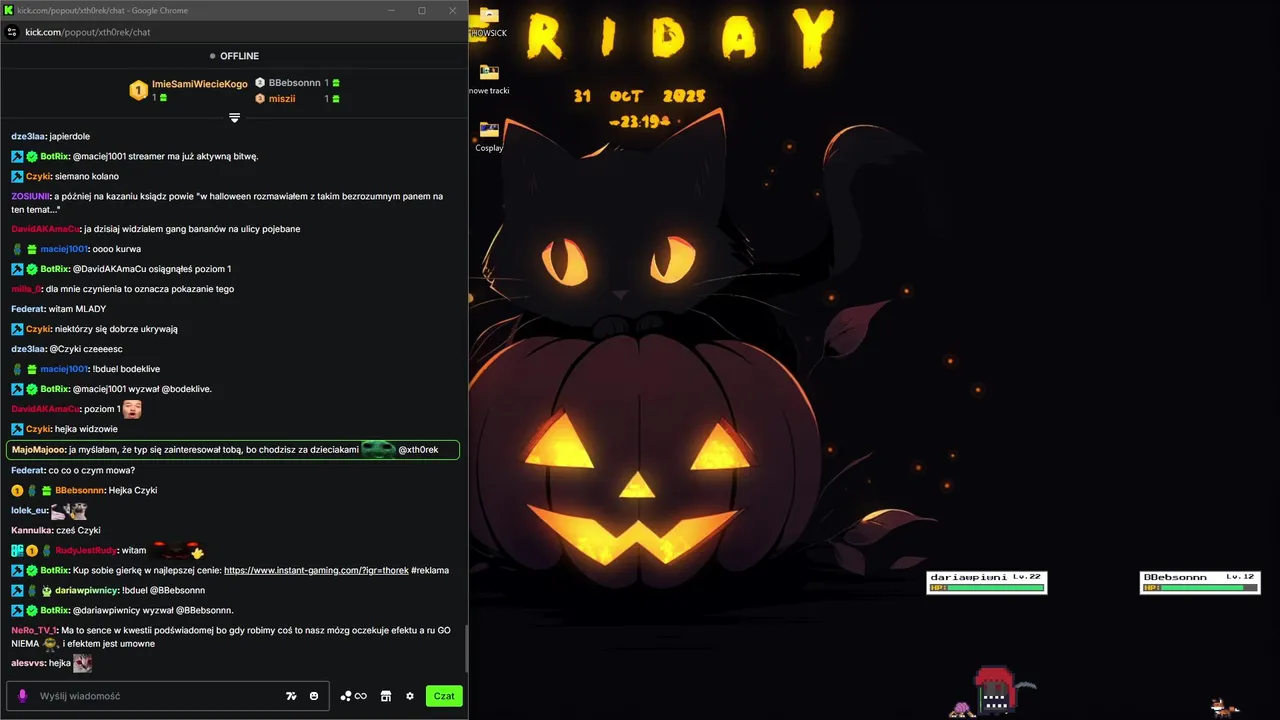Click the site information icon in address bar
This screenshot has height=720, width=1280.
tap(12, 32)
